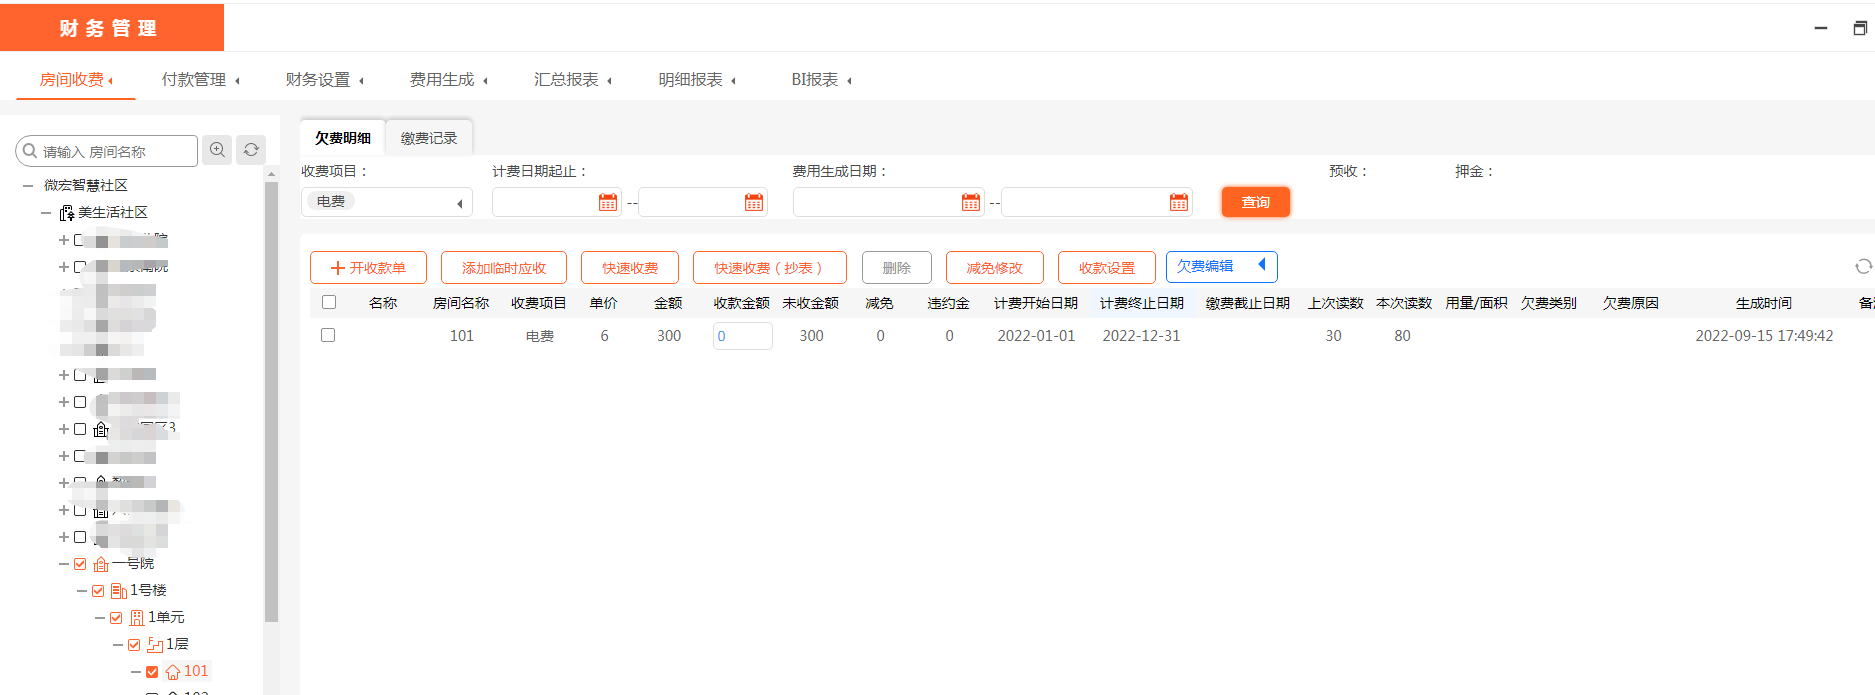This screenshot has height=695, width=1875.
Task: Select room 101 in the tree
Action: [x=196, y=671]
